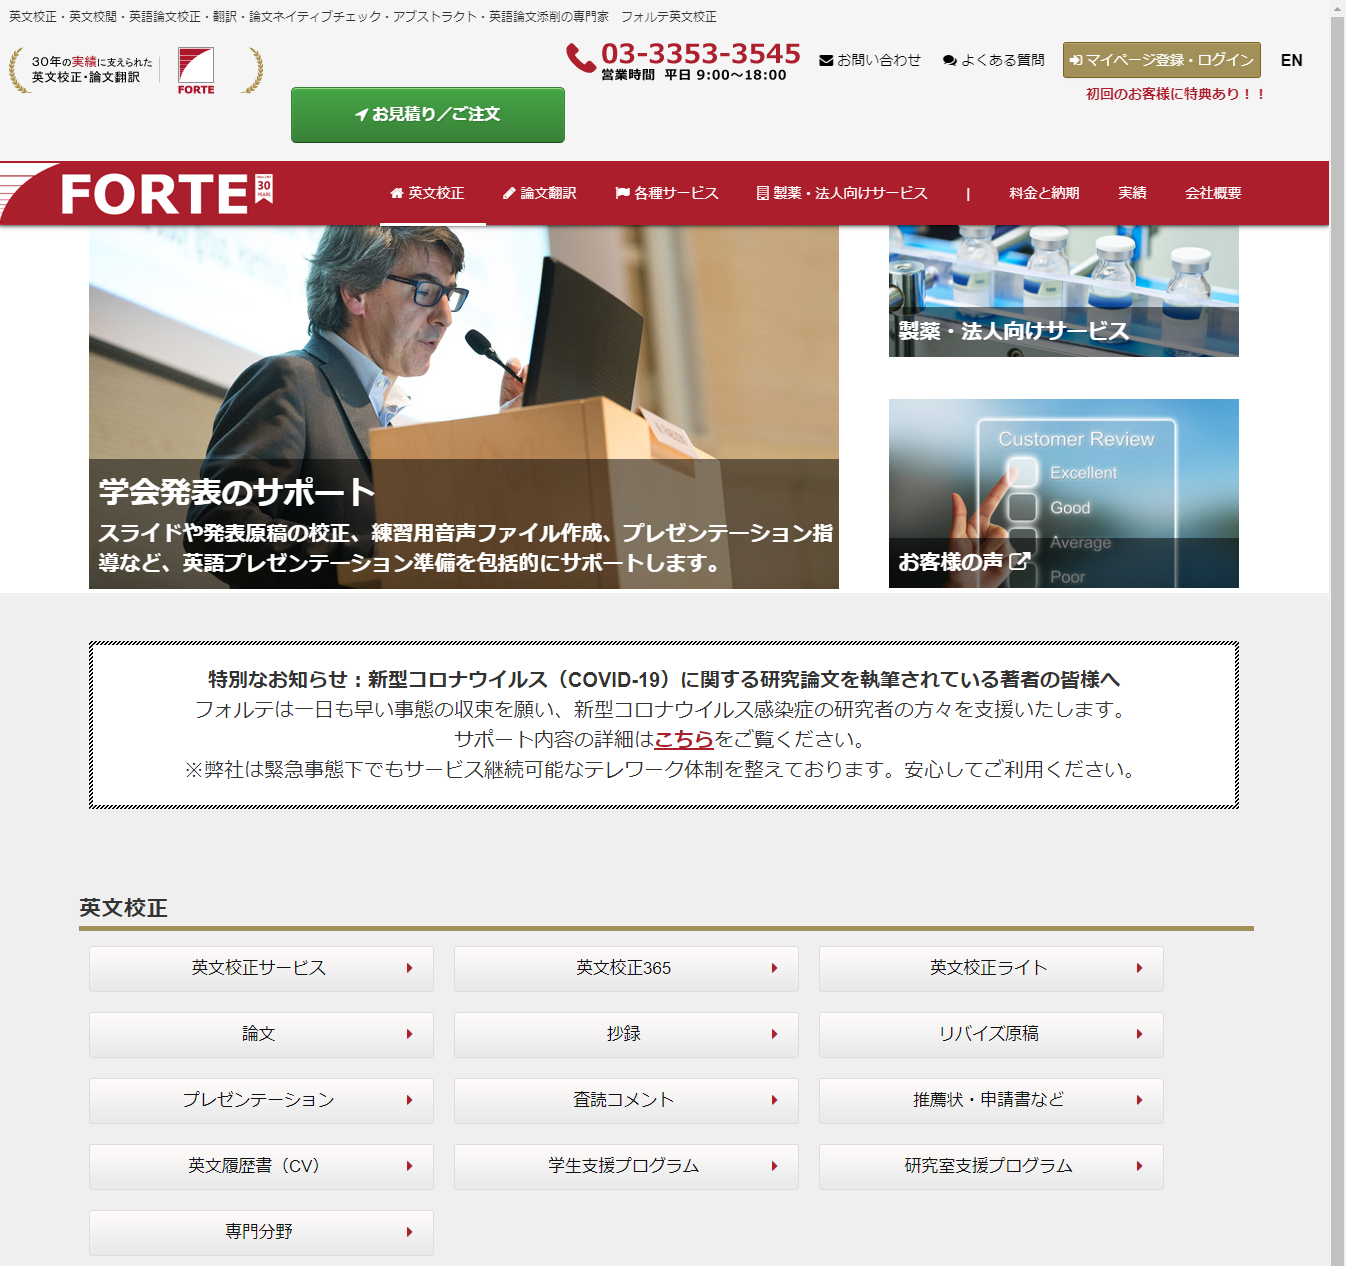Viewport: 1346px width, 1266px height.
Task: Click the お客様の声 Customer Review banner
Action: click(1064, 493)
